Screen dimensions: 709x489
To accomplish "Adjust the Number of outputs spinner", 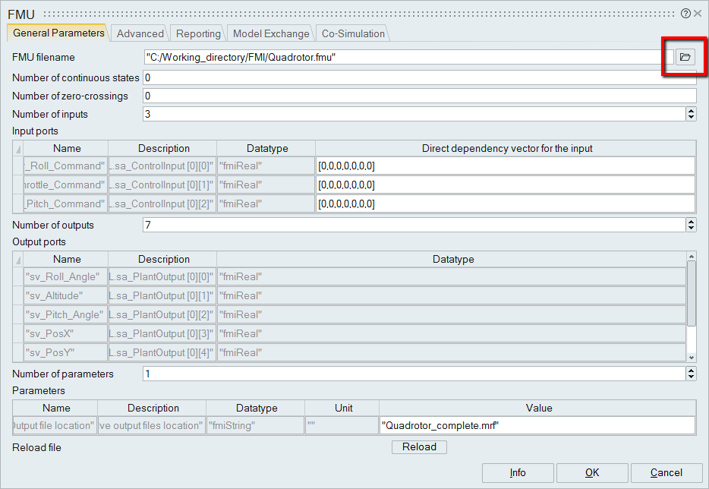I will [691, 225].
